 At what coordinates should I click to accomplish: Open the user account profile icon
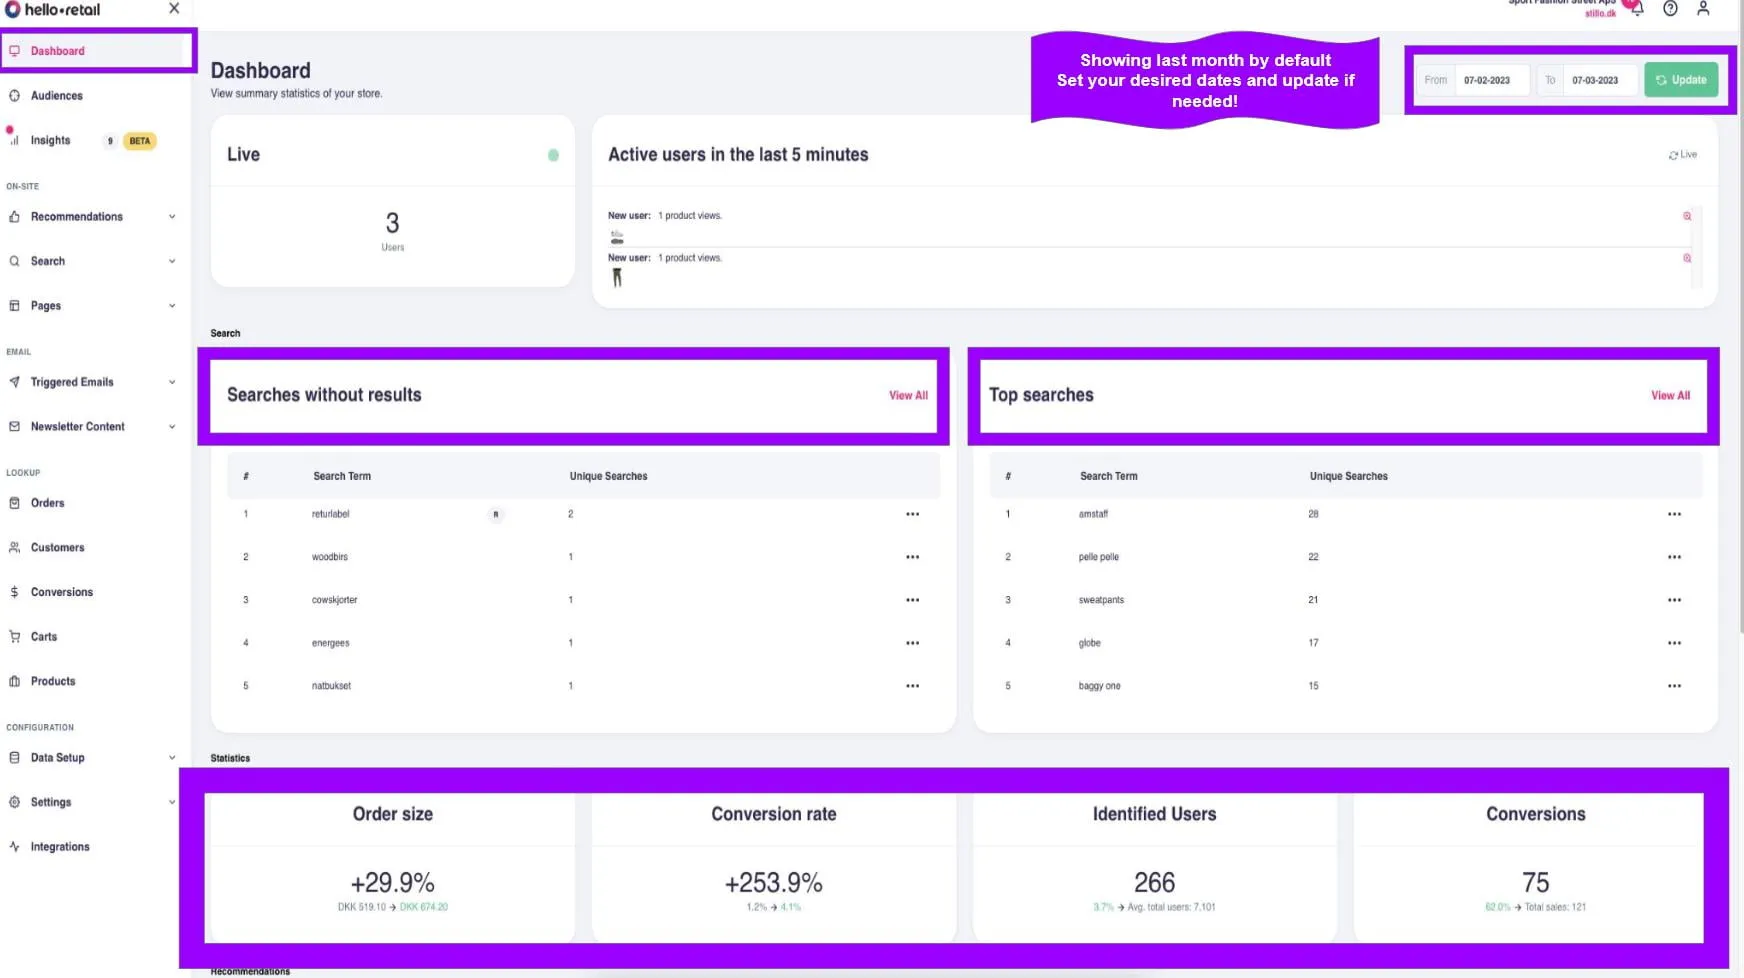(1703, 9)
